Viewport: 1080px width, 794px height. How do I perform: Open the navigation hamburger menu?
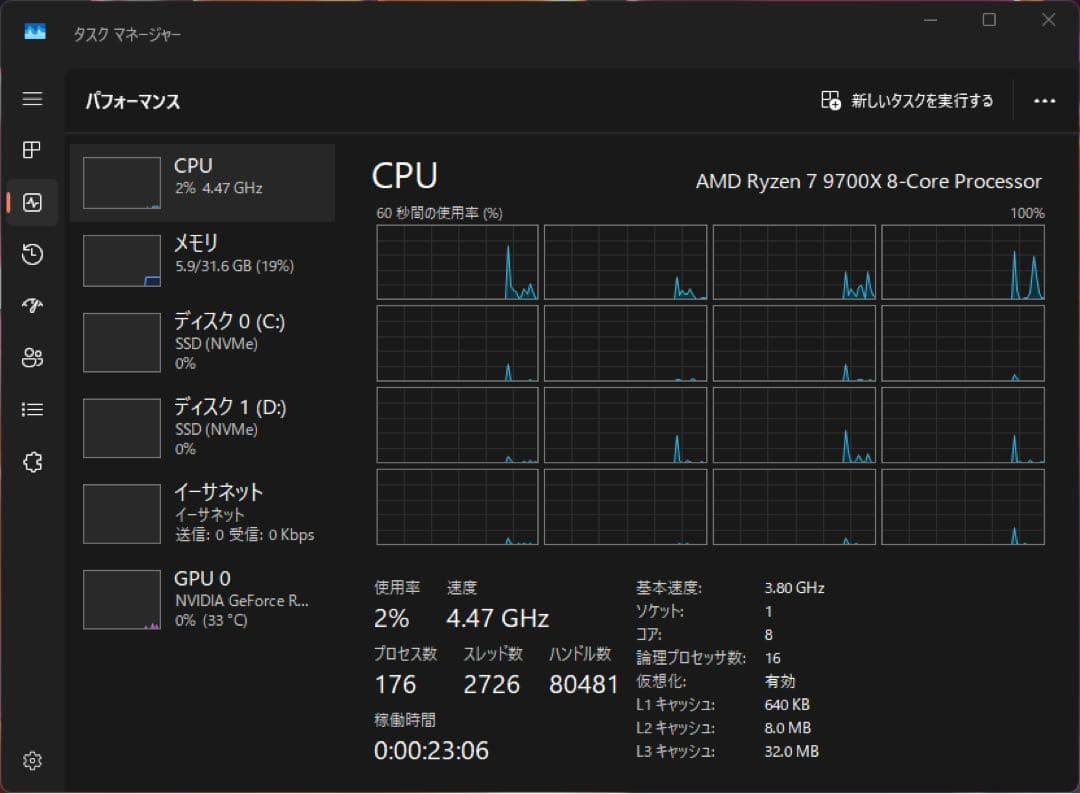pos(32,99)
